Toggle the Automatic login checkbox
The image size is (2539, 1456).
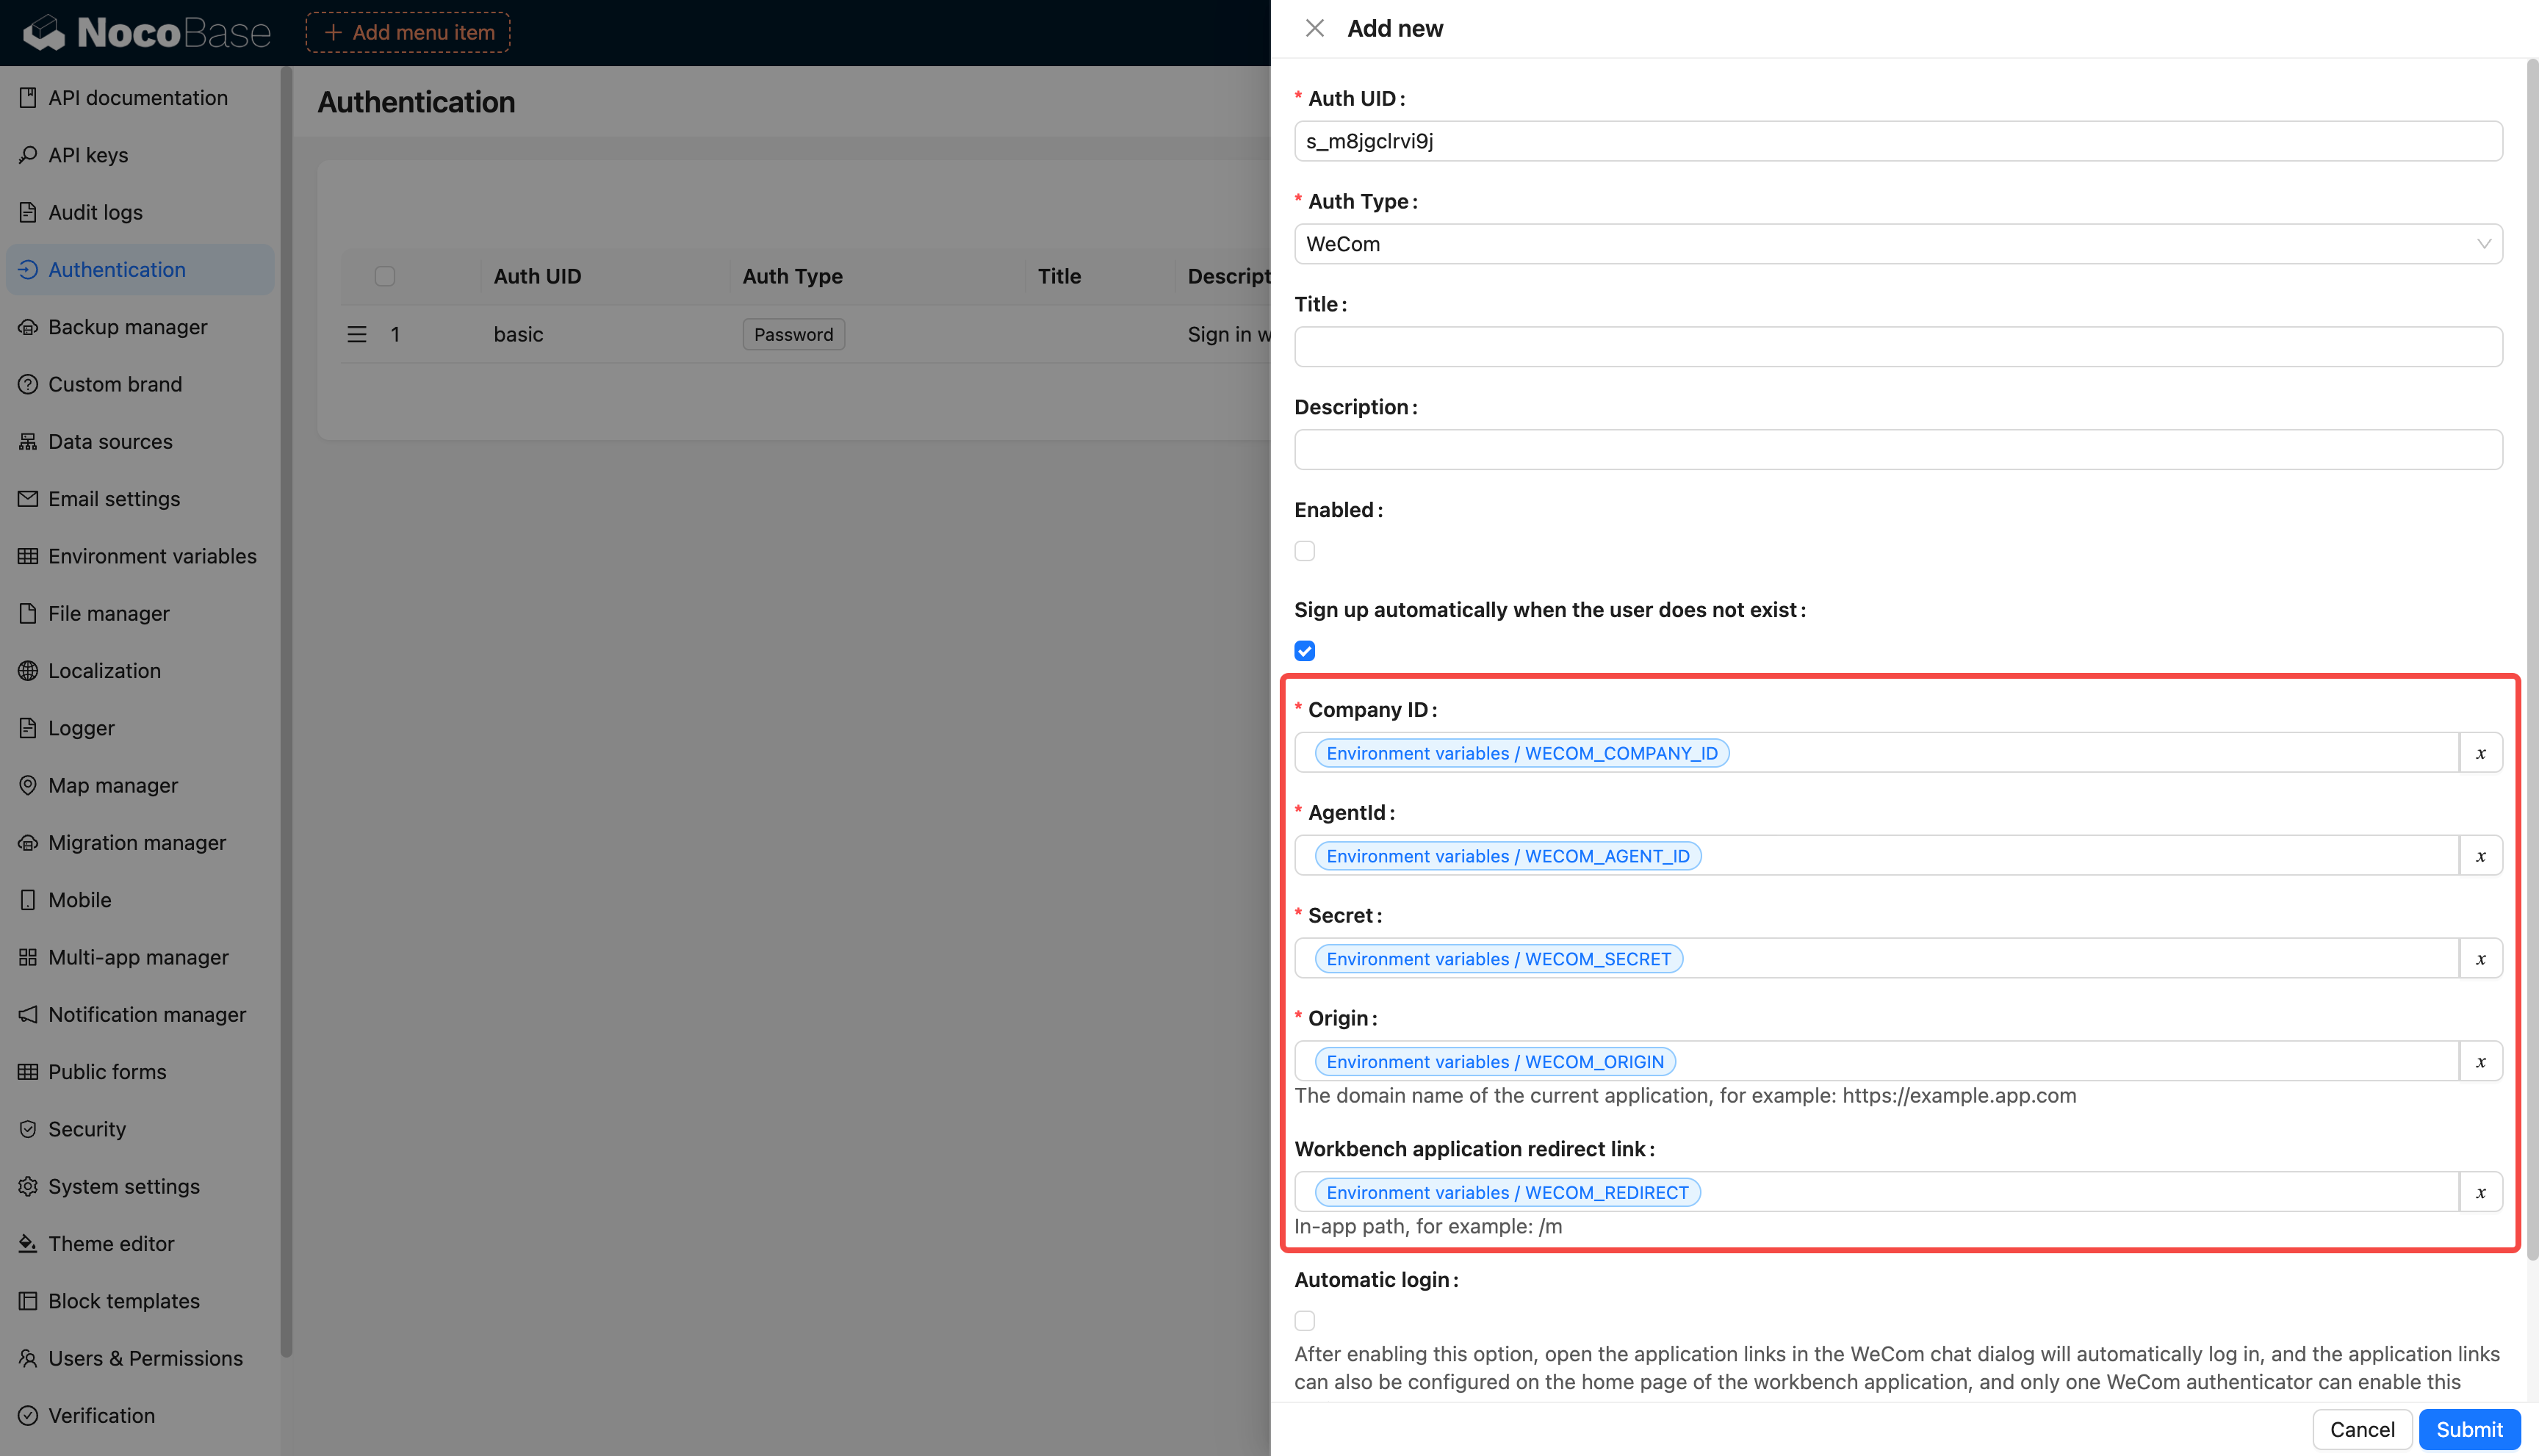(1305, 1321)
